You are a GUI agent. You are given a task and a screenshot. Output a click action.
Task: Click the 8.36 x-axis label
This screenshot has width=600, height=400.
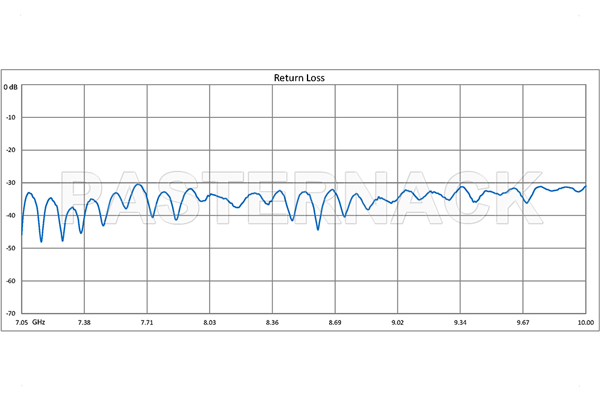point(272,323)
